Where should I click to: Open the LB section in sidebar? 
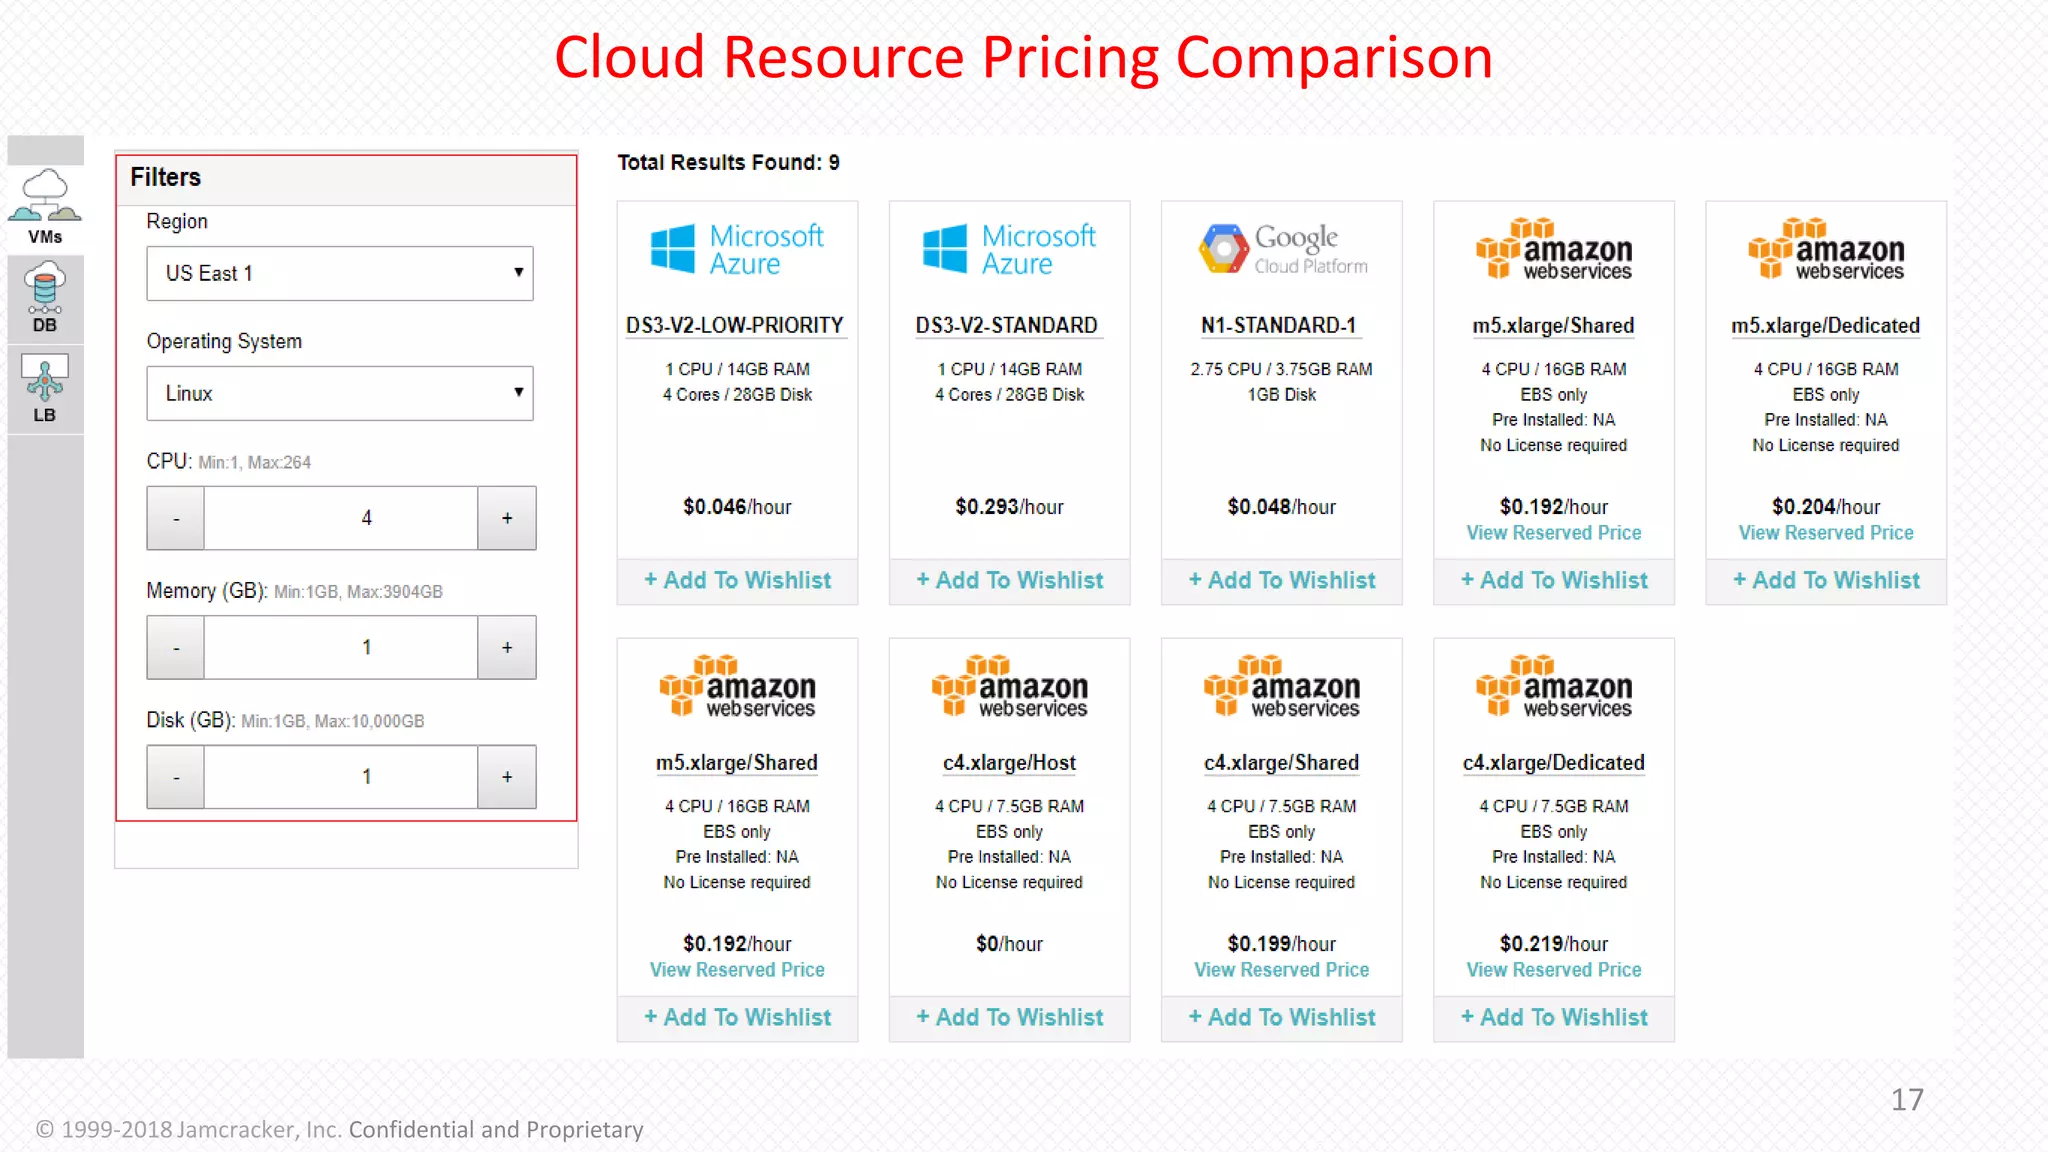[x=45, y=389]
